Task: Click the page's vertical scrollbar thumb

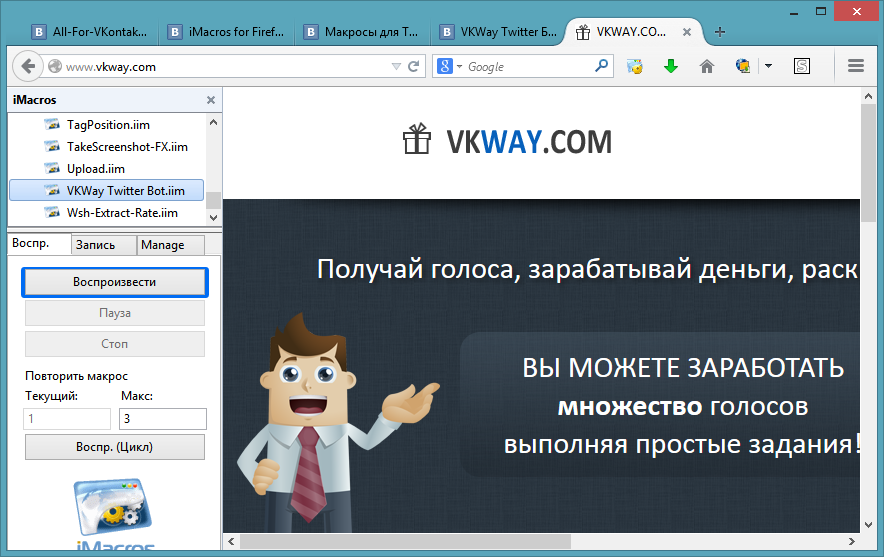Action: pos(868,163)
